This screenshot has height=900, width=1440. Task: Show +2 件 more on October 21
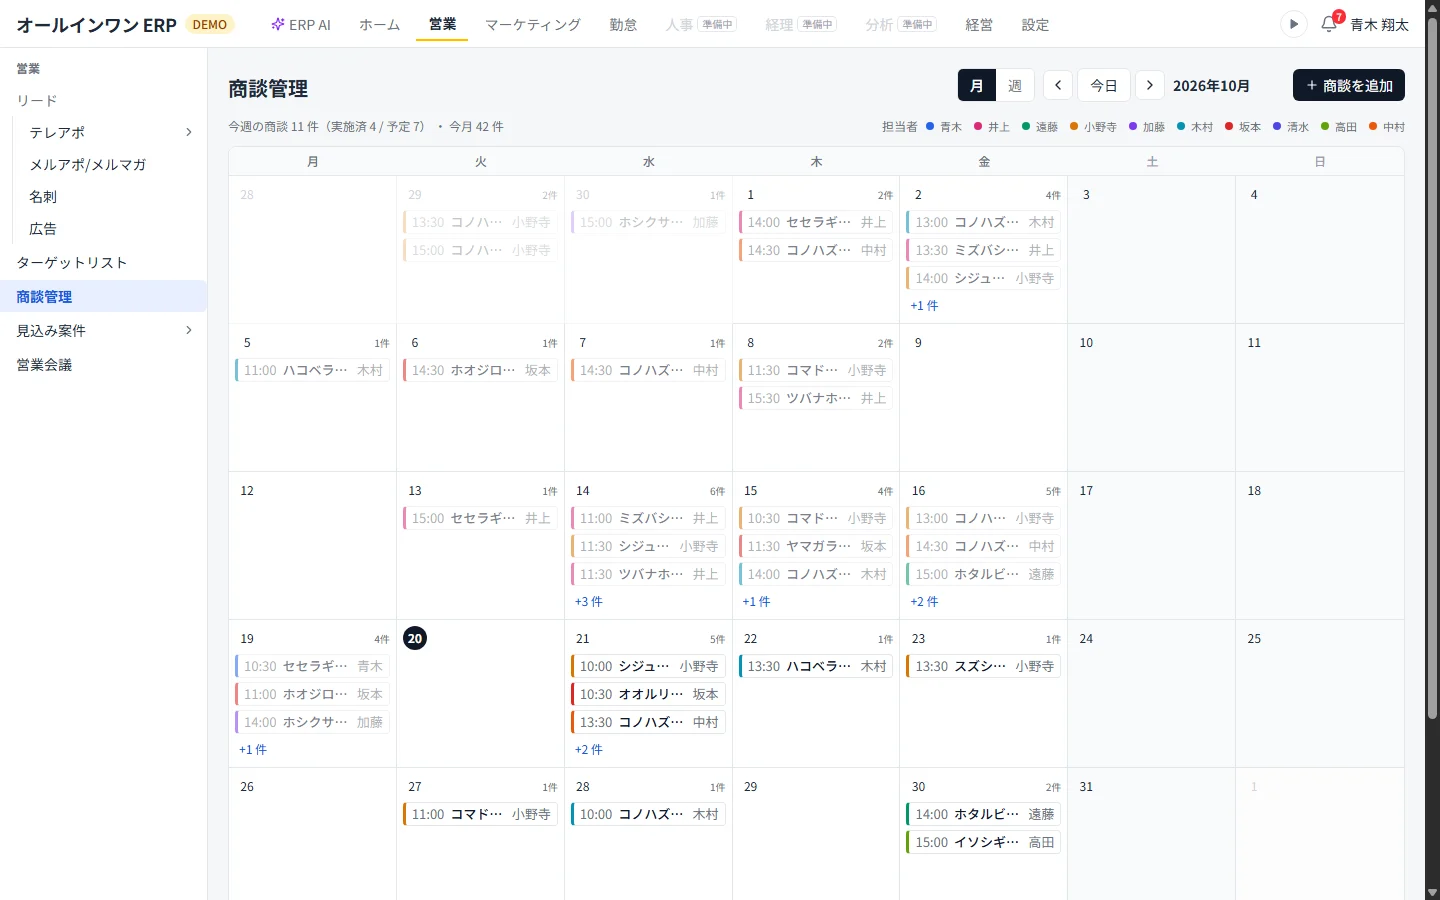pos(588,749)
